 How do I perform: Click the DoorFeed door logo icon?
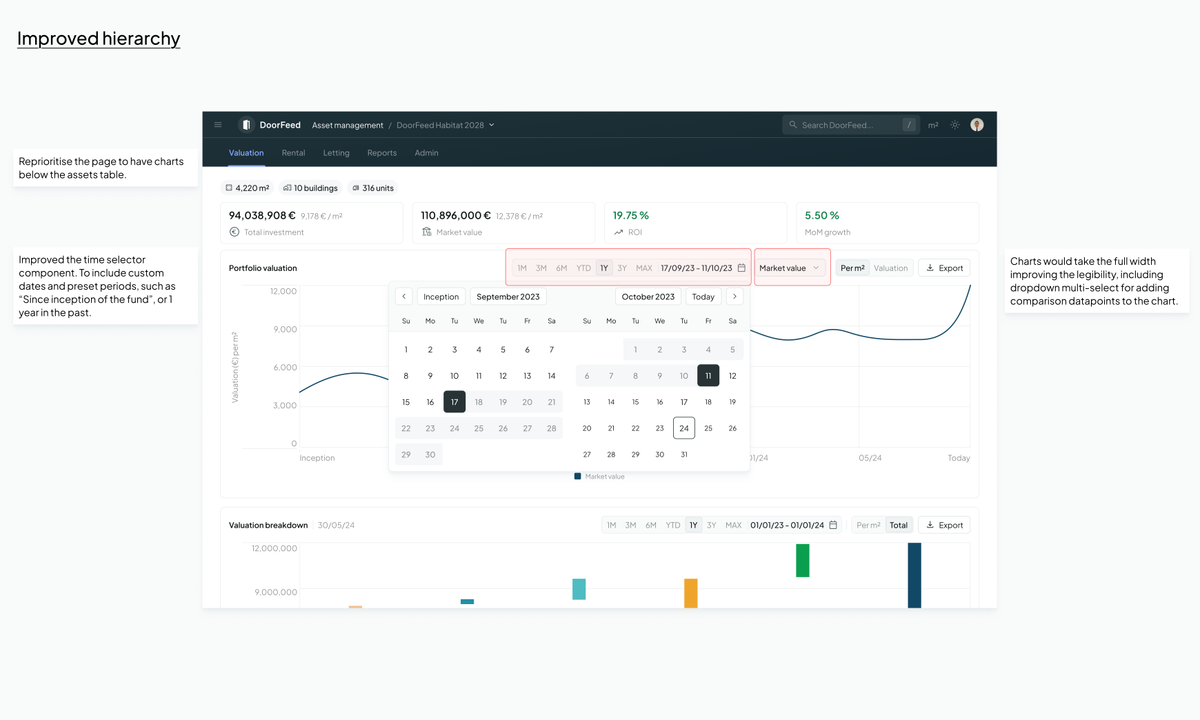246,125
